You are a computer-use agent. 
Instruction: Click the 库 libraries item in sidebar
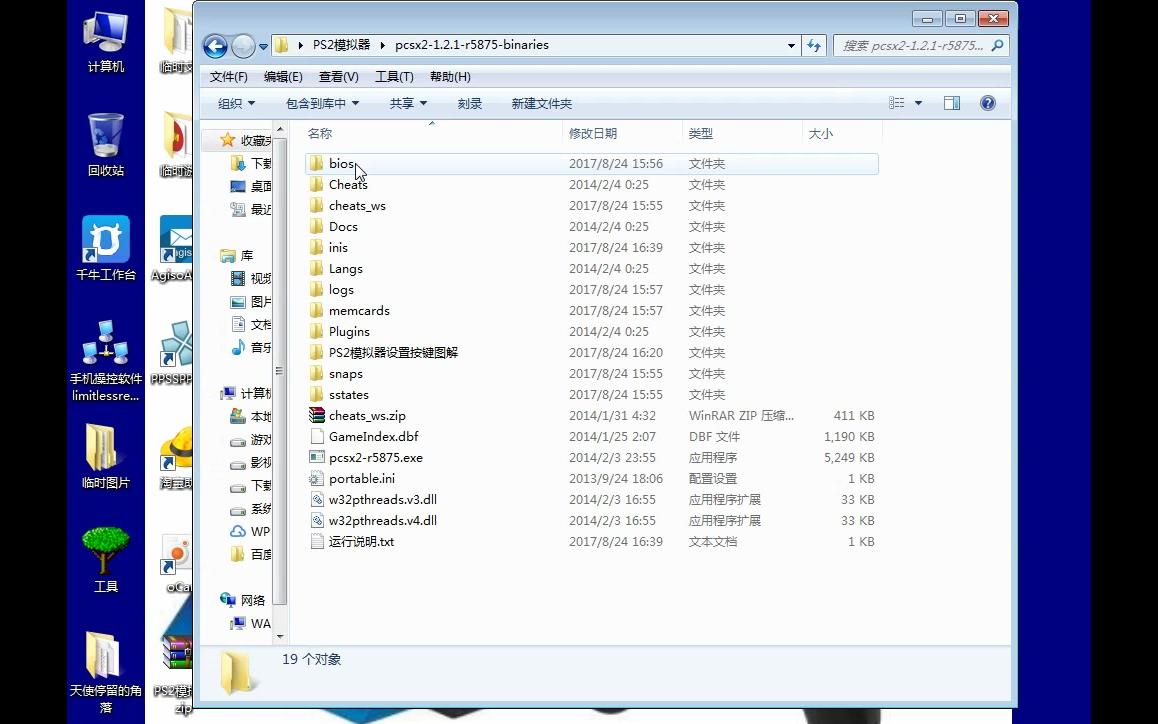coord(237,256)
